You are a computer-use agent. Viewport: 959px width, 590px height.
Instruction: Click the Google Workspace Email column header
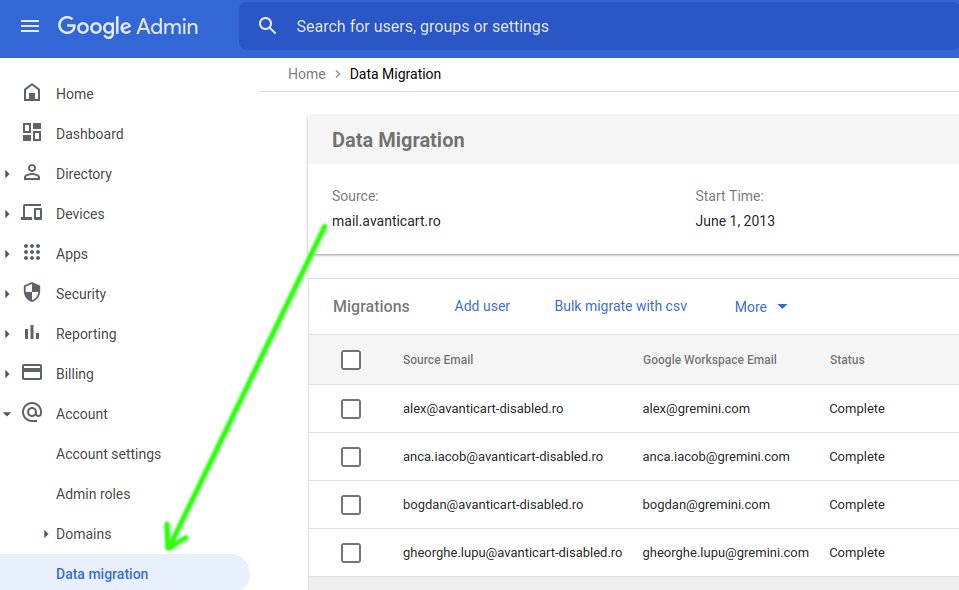click(709, 360)
